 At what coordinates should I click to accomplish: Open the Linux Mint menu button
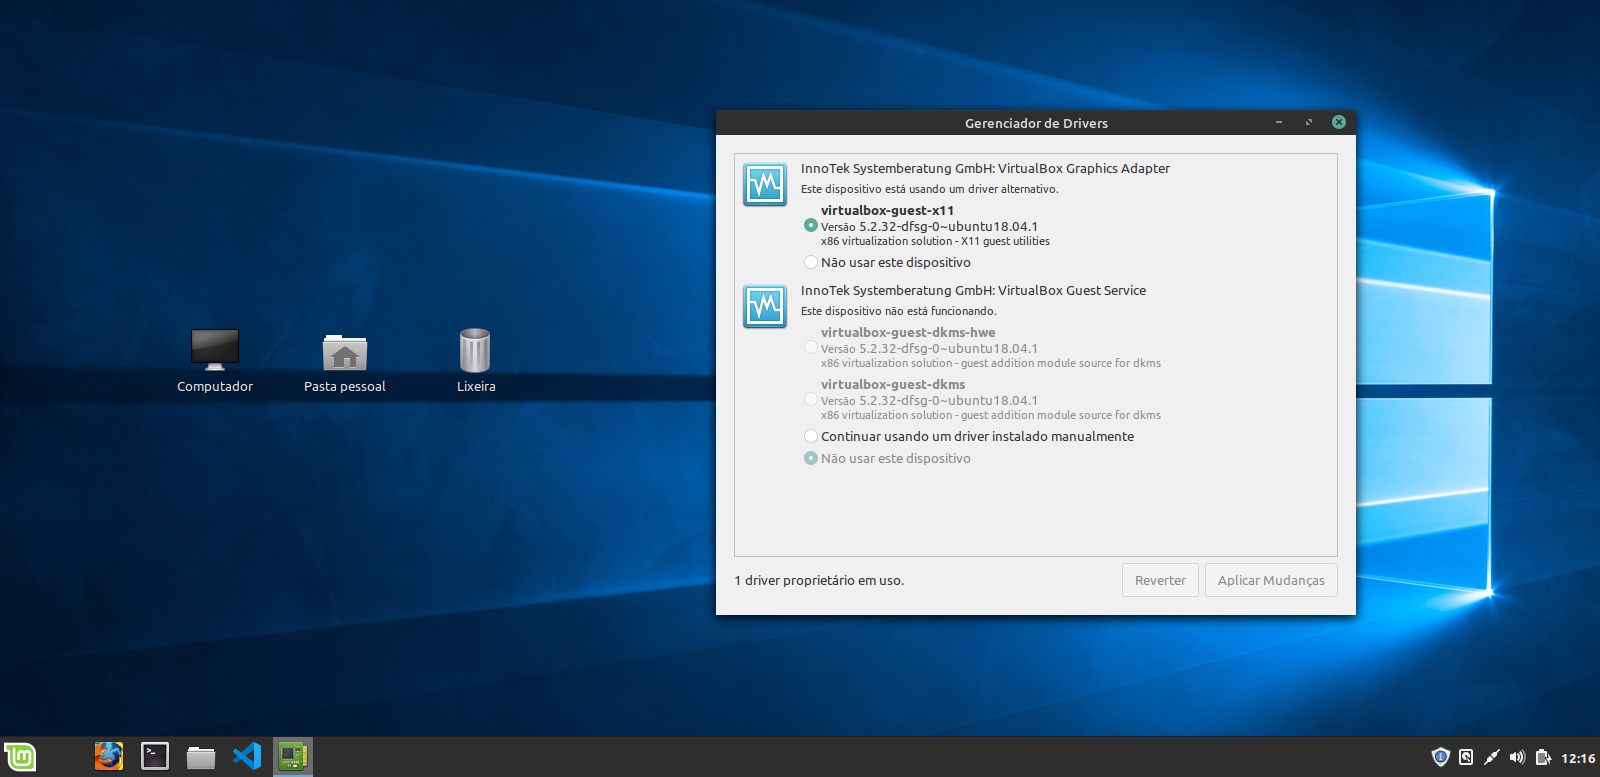(x=20, y=757)
